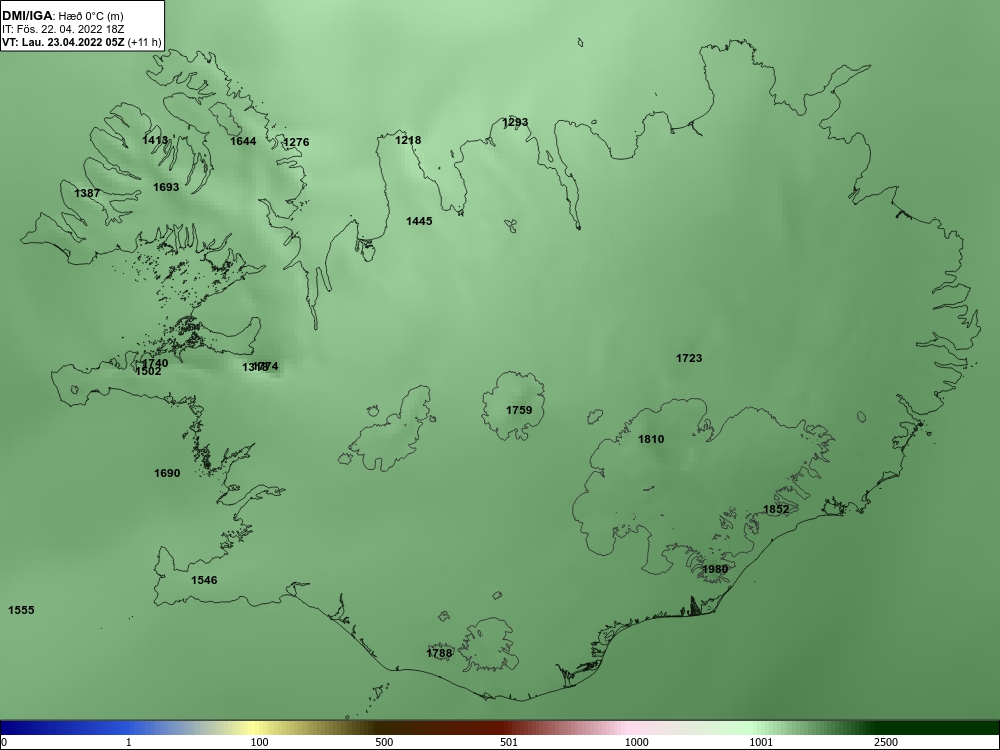This screenshot has height=750, width=1000.
Task: Click the 1387 height value
Action: point(87,193)
